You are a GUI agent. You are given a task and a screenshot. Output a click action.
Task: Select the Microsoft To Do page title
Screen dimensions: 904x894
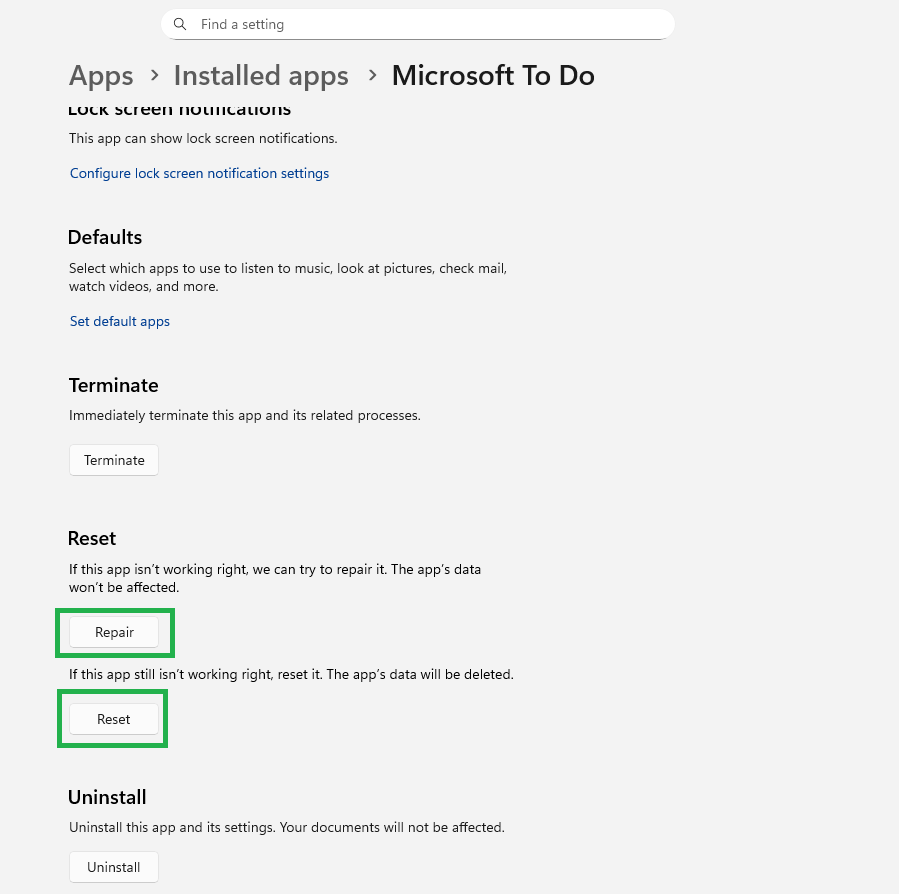pyautogui.click(x=493, y=76)
